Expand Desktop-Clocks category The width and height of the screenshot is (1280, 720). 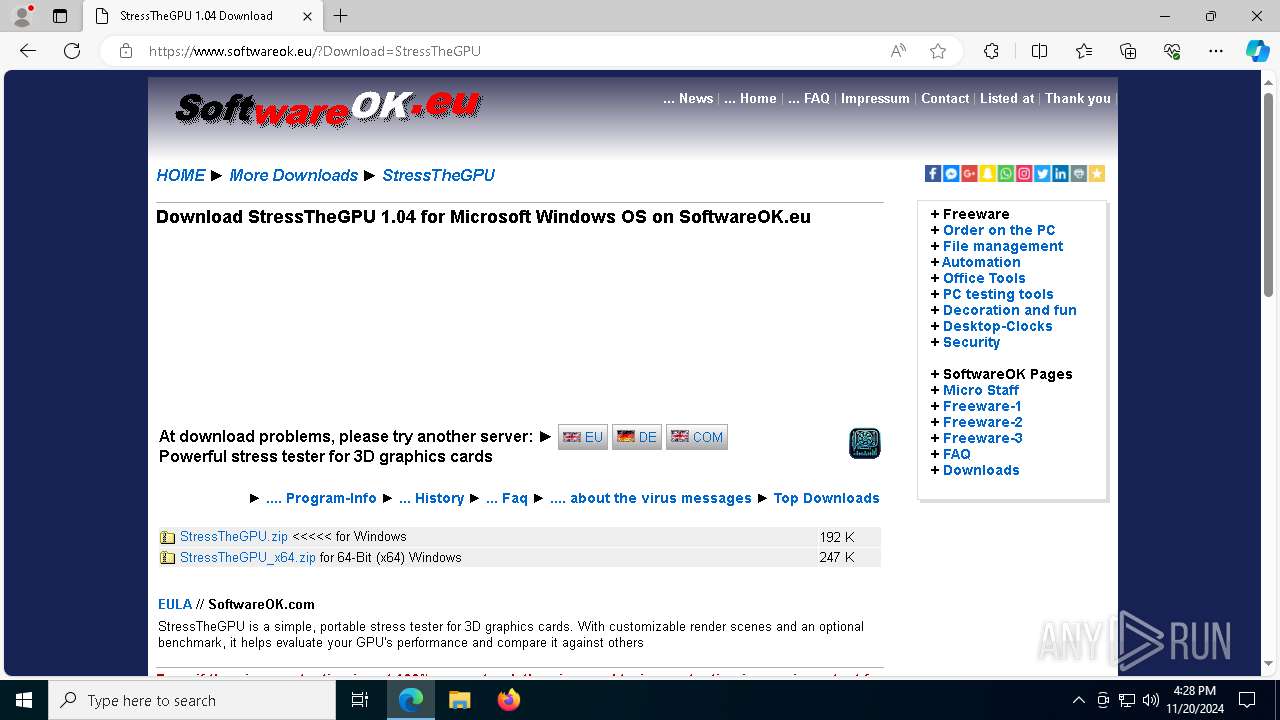[998, 326]
